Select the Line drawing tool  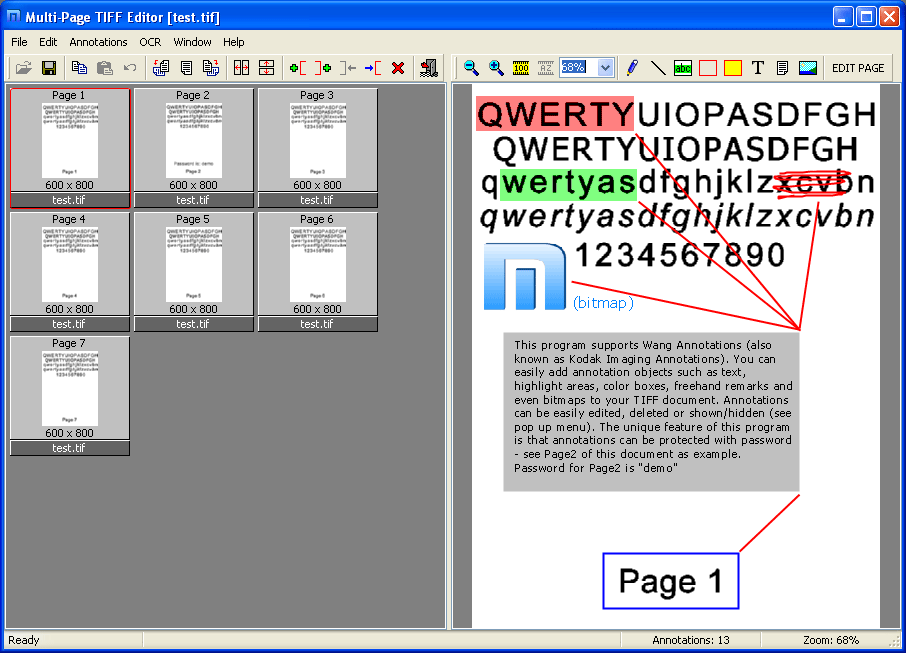pos(658,68)
